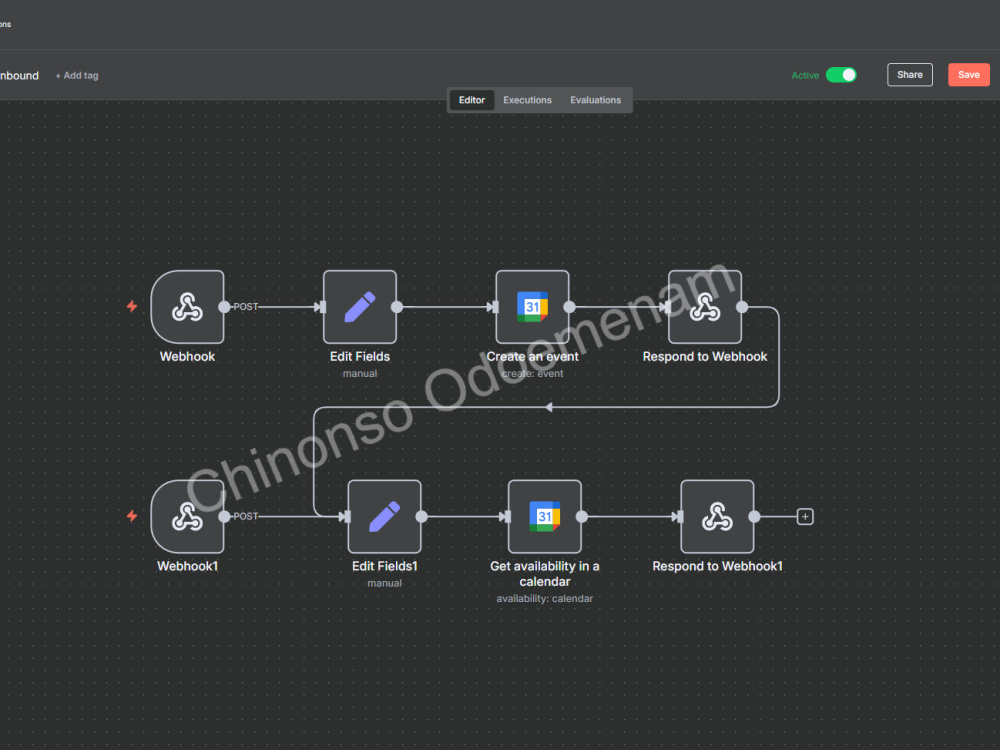Switch to the Editor tab
The image size is (1000, 750).
(x=472, y=100)
